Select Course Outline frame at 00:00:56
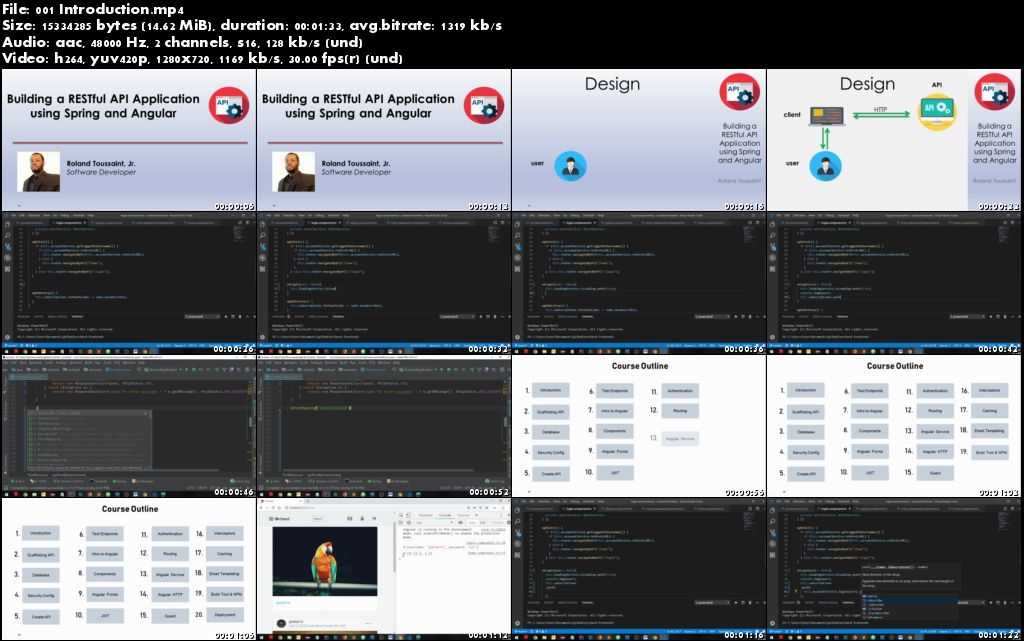Image resolution: width=1024 pixels, height=641 pixels. coord(639,426)
